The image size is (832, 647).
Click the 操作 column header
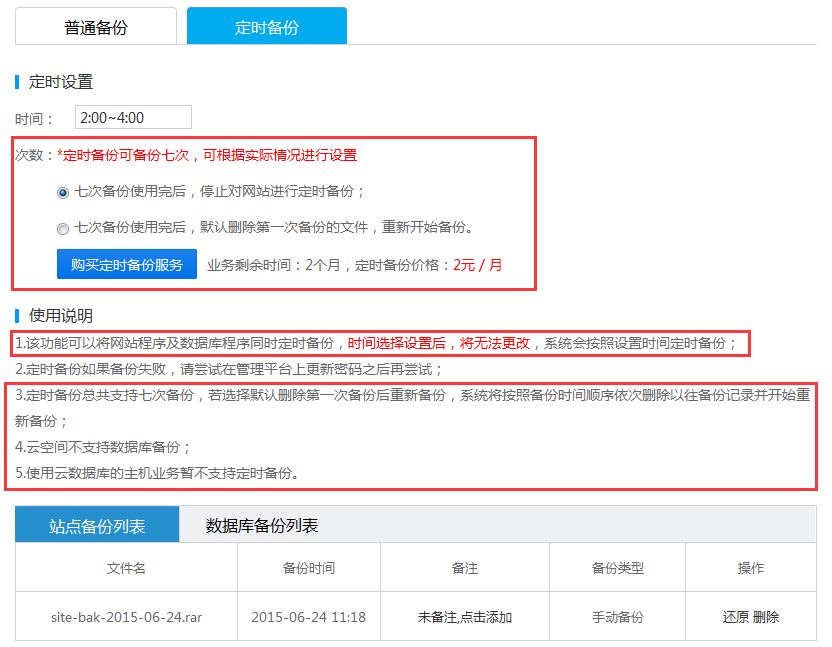751,568
